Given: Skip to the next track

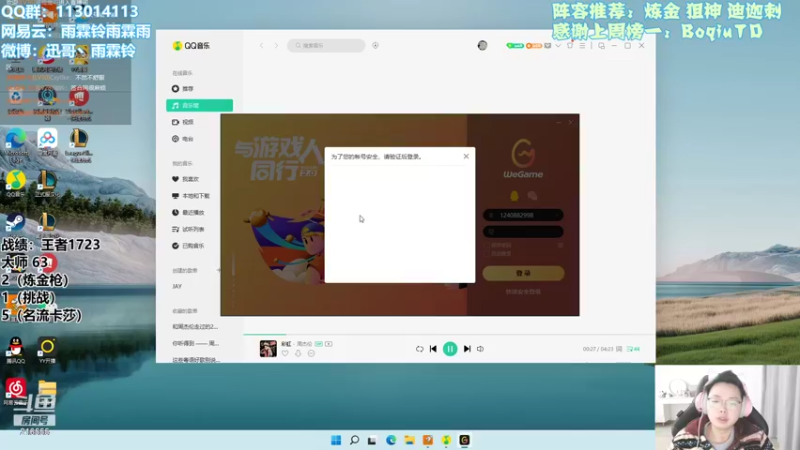Looking at the screenshot, I should [467, 349].
